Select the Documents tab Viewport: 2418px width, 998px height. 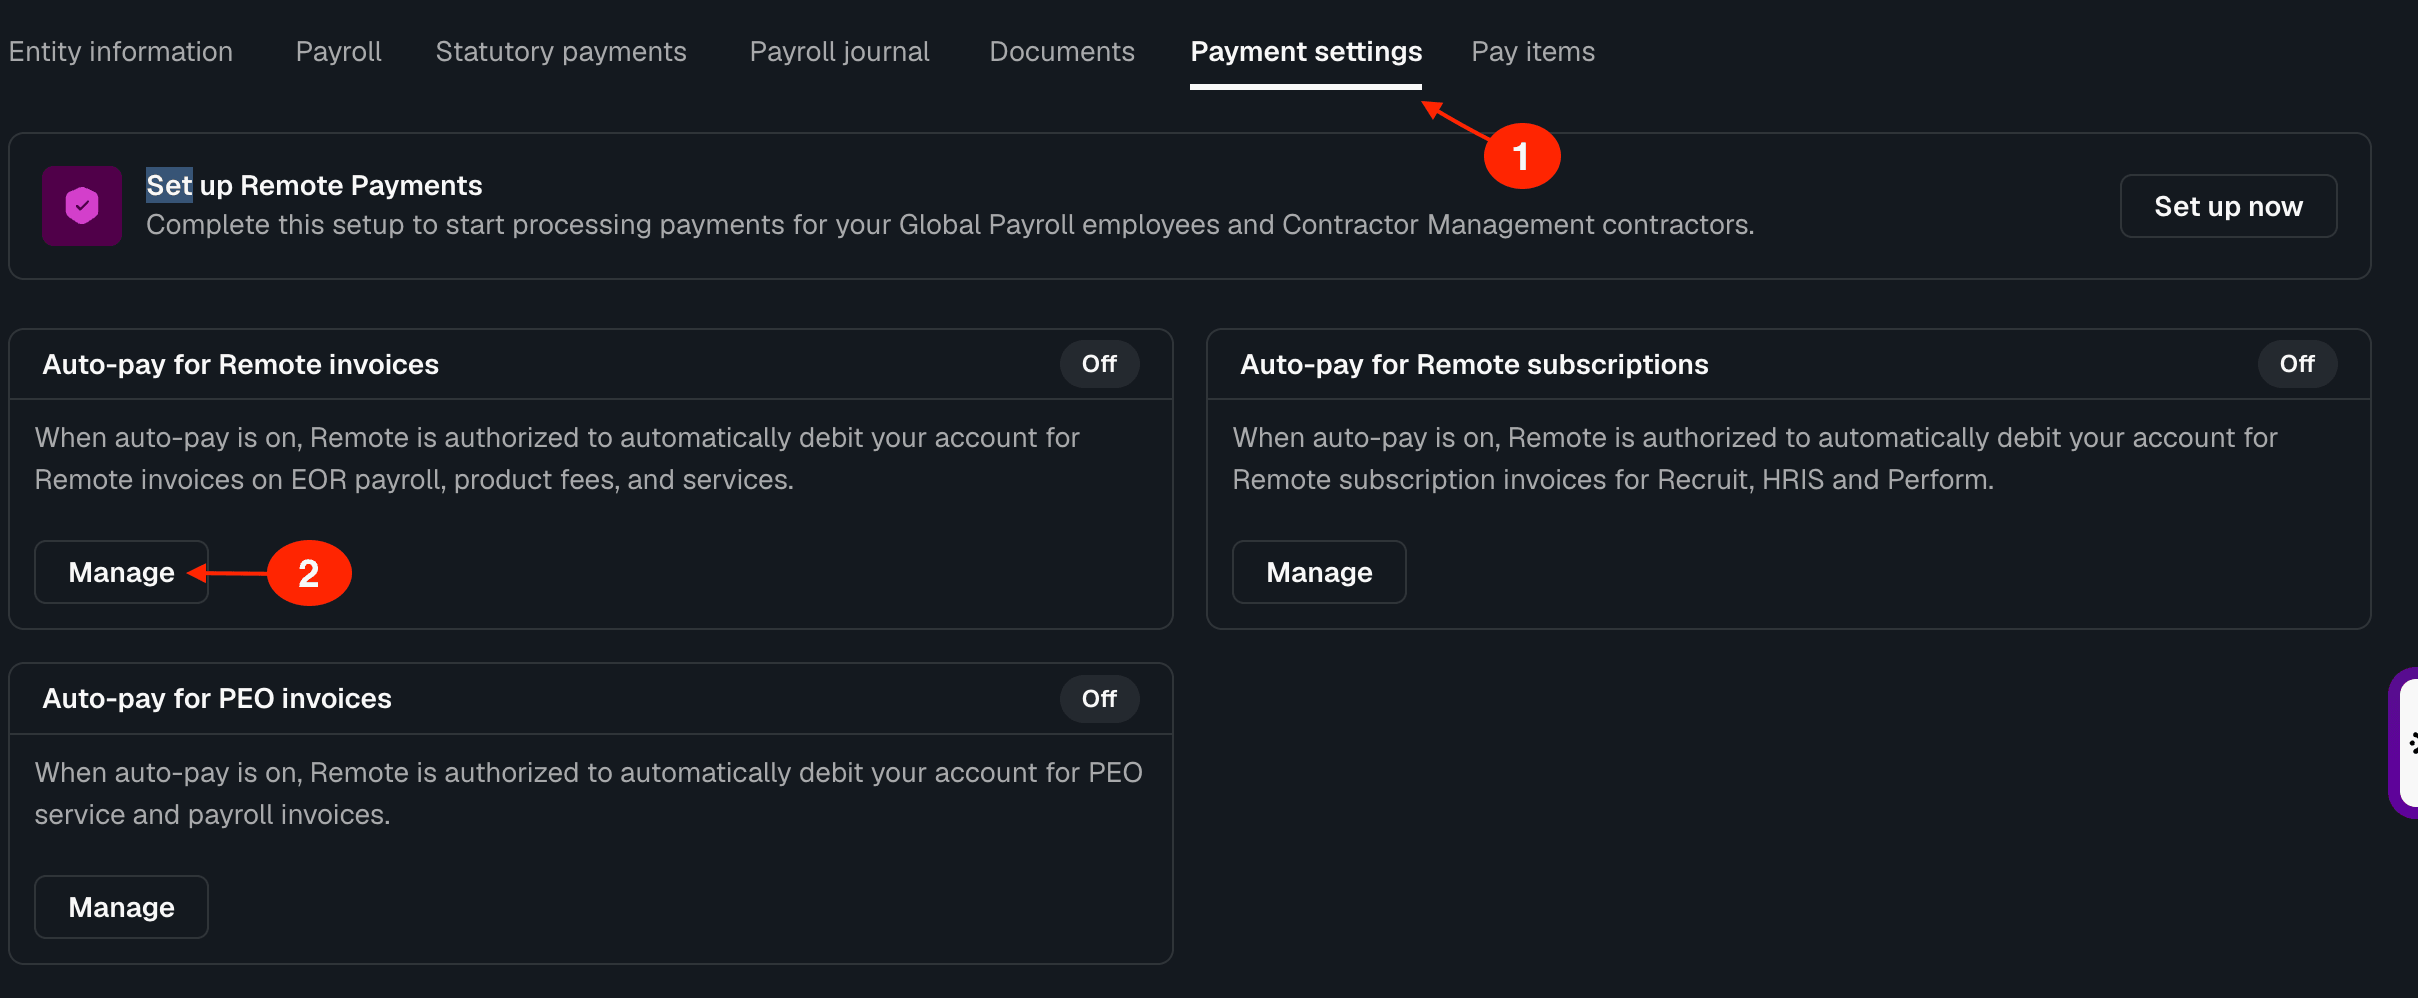pos(1062,51)
